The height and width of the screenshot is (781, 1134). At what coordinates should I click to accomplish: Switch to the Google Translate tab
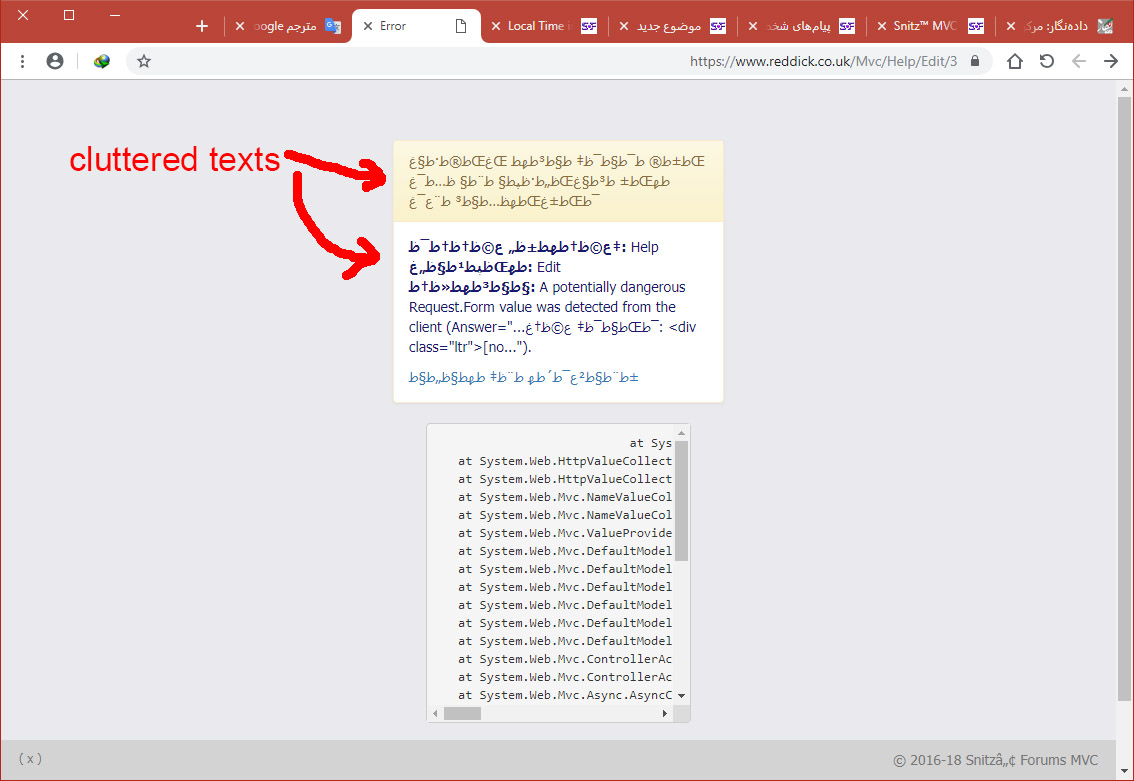[x=290, y=26]
